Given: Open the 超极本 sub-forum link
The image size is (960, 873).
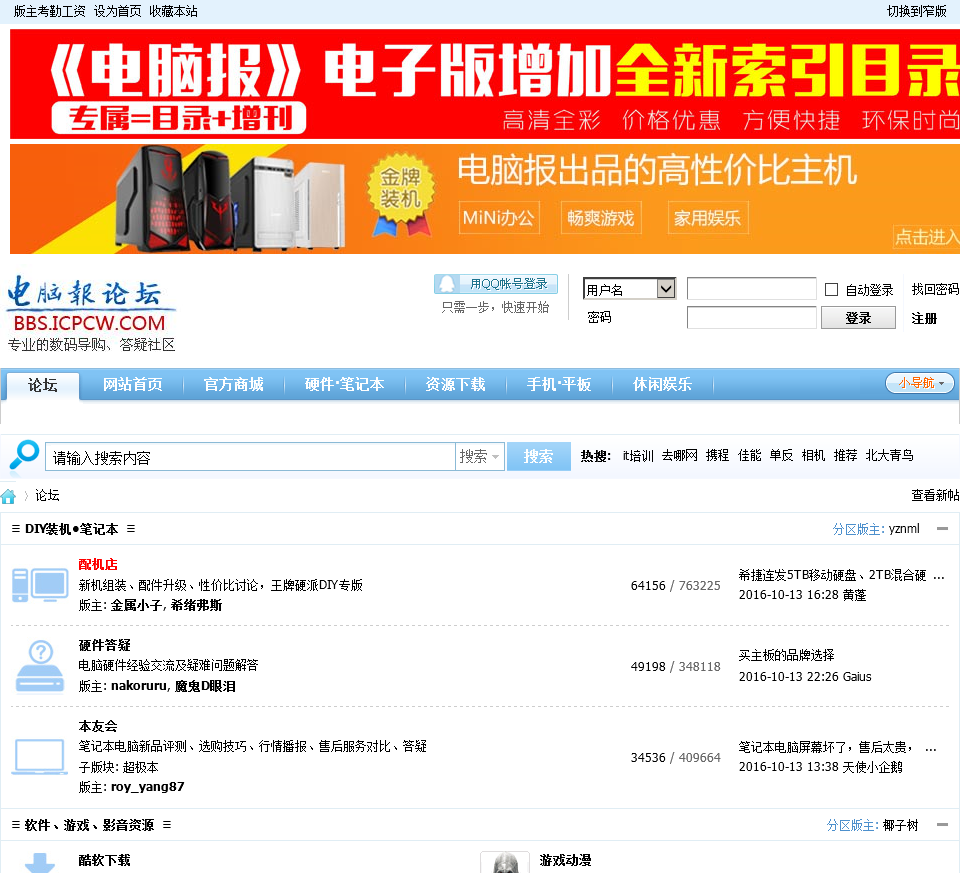Looking at the screenshot, I should [141, 767].
